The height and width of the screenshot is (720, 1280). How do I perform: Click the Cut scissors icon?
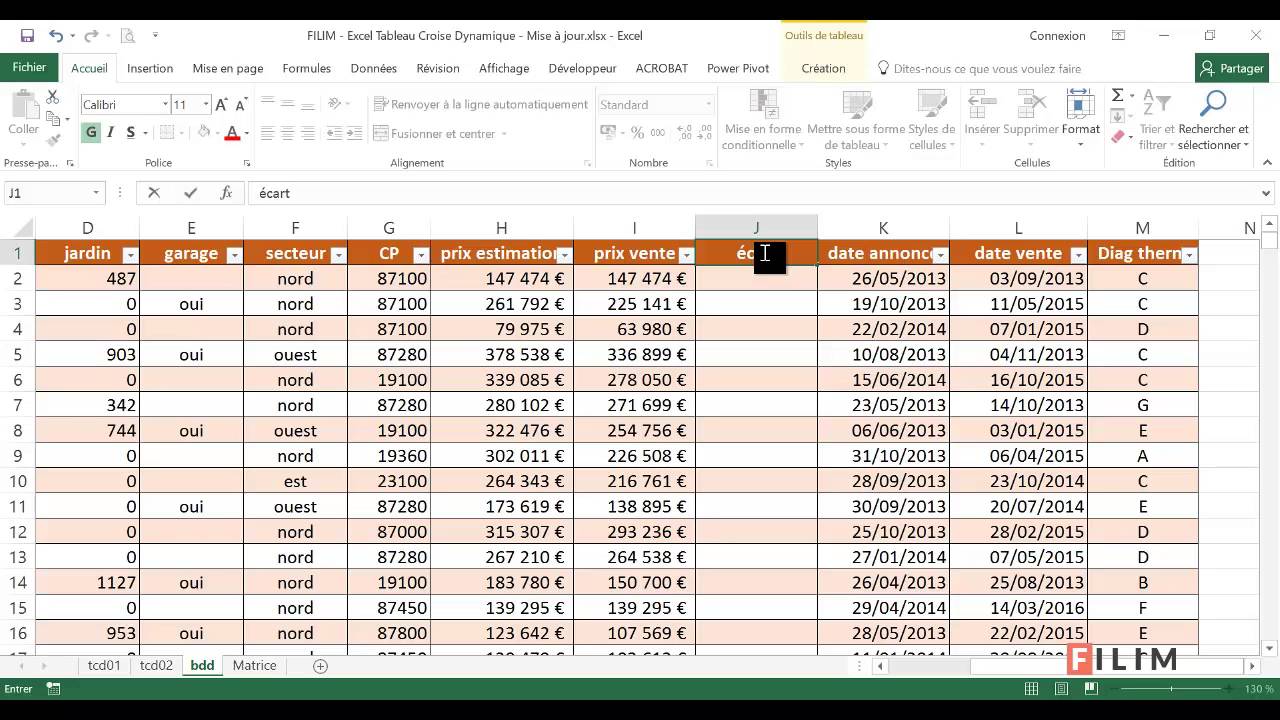point(53,98)
